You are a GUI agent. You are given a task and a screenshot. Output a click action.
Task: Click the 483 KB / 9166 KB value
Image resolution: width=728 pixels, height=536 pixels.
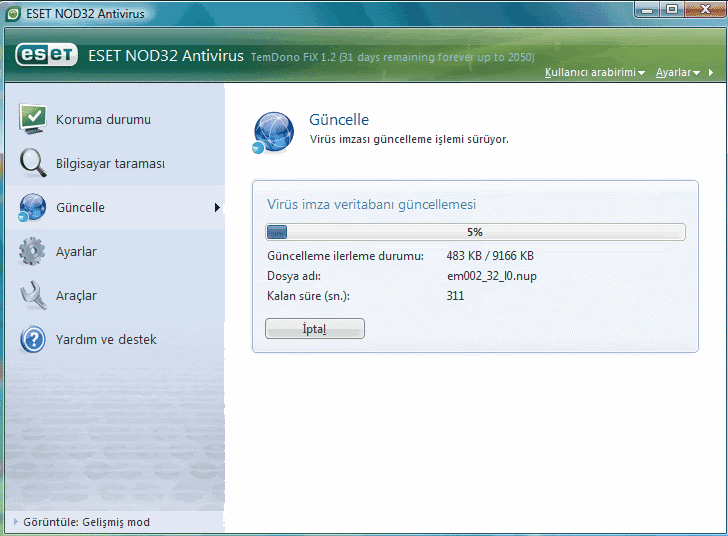point(490,256)
